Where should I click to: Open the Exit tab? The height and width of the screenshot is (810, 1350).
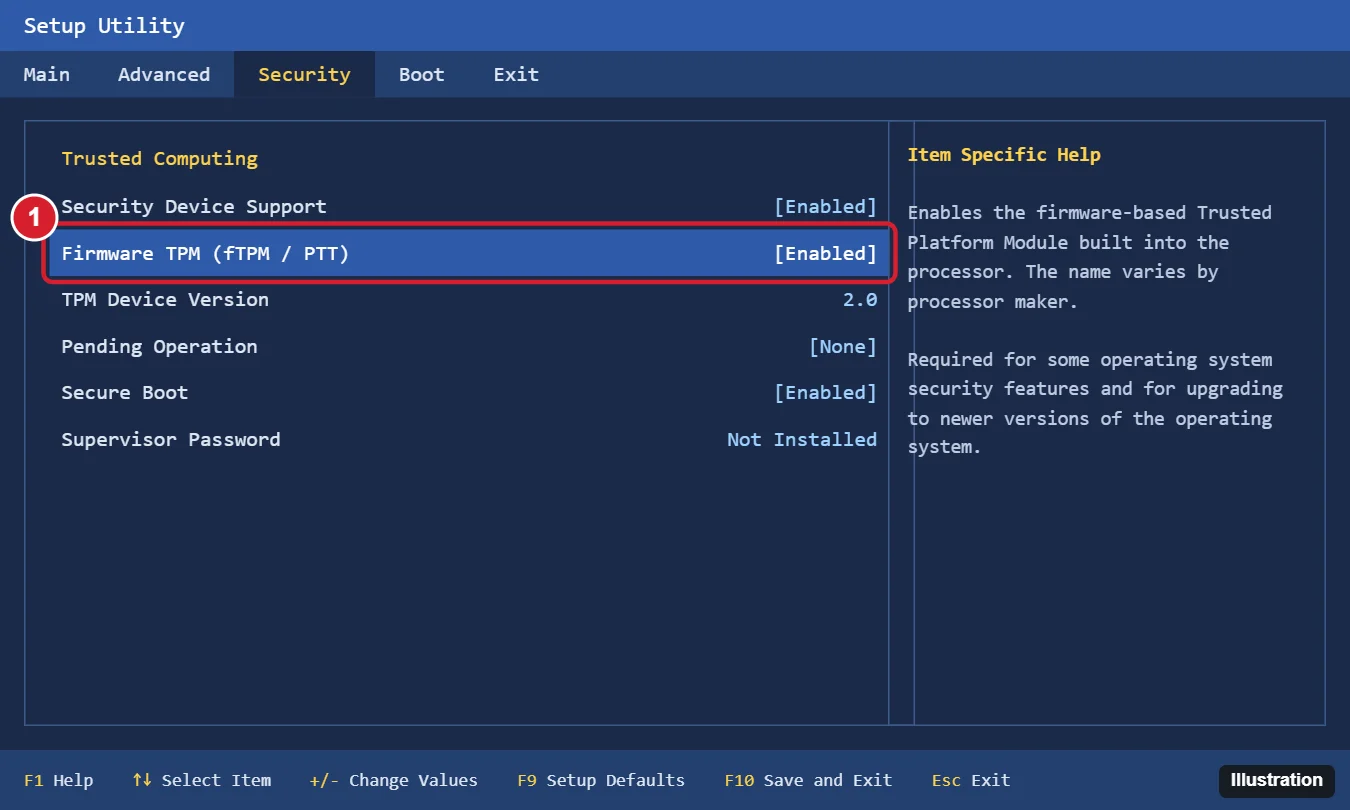516,75
